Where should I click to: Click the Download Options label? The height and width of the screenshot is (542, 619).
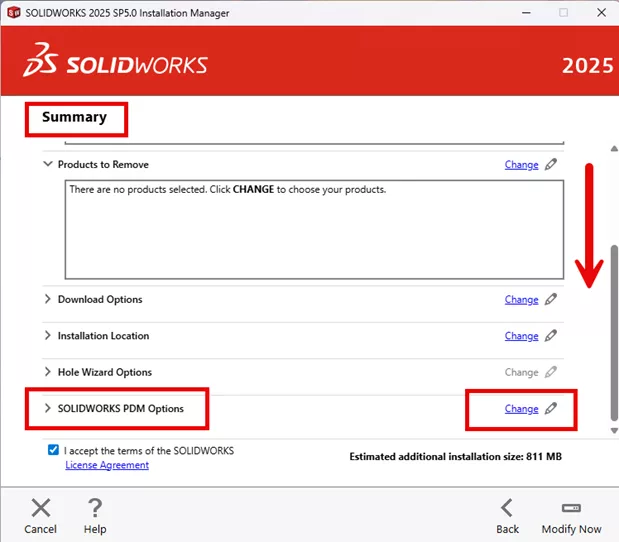[x=100, y=300]
